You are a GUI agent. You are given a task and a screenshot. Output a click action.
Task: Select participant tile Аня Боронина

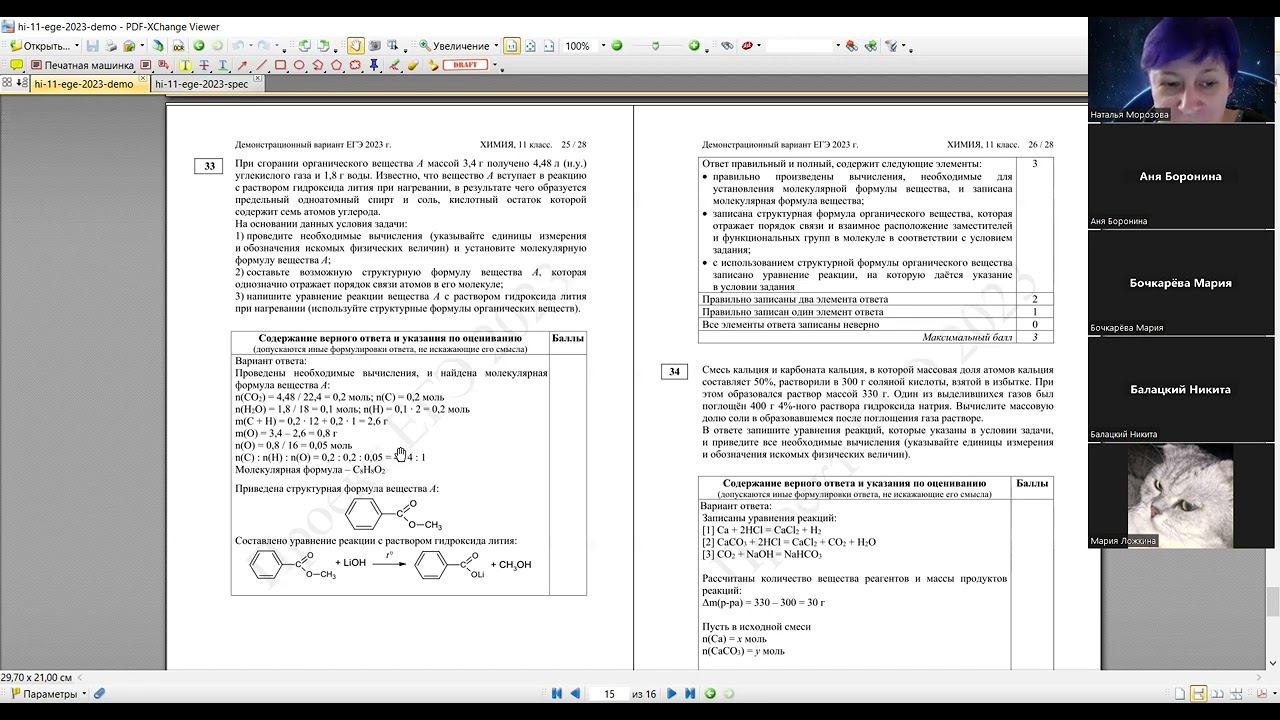(x=1181, y=176)
